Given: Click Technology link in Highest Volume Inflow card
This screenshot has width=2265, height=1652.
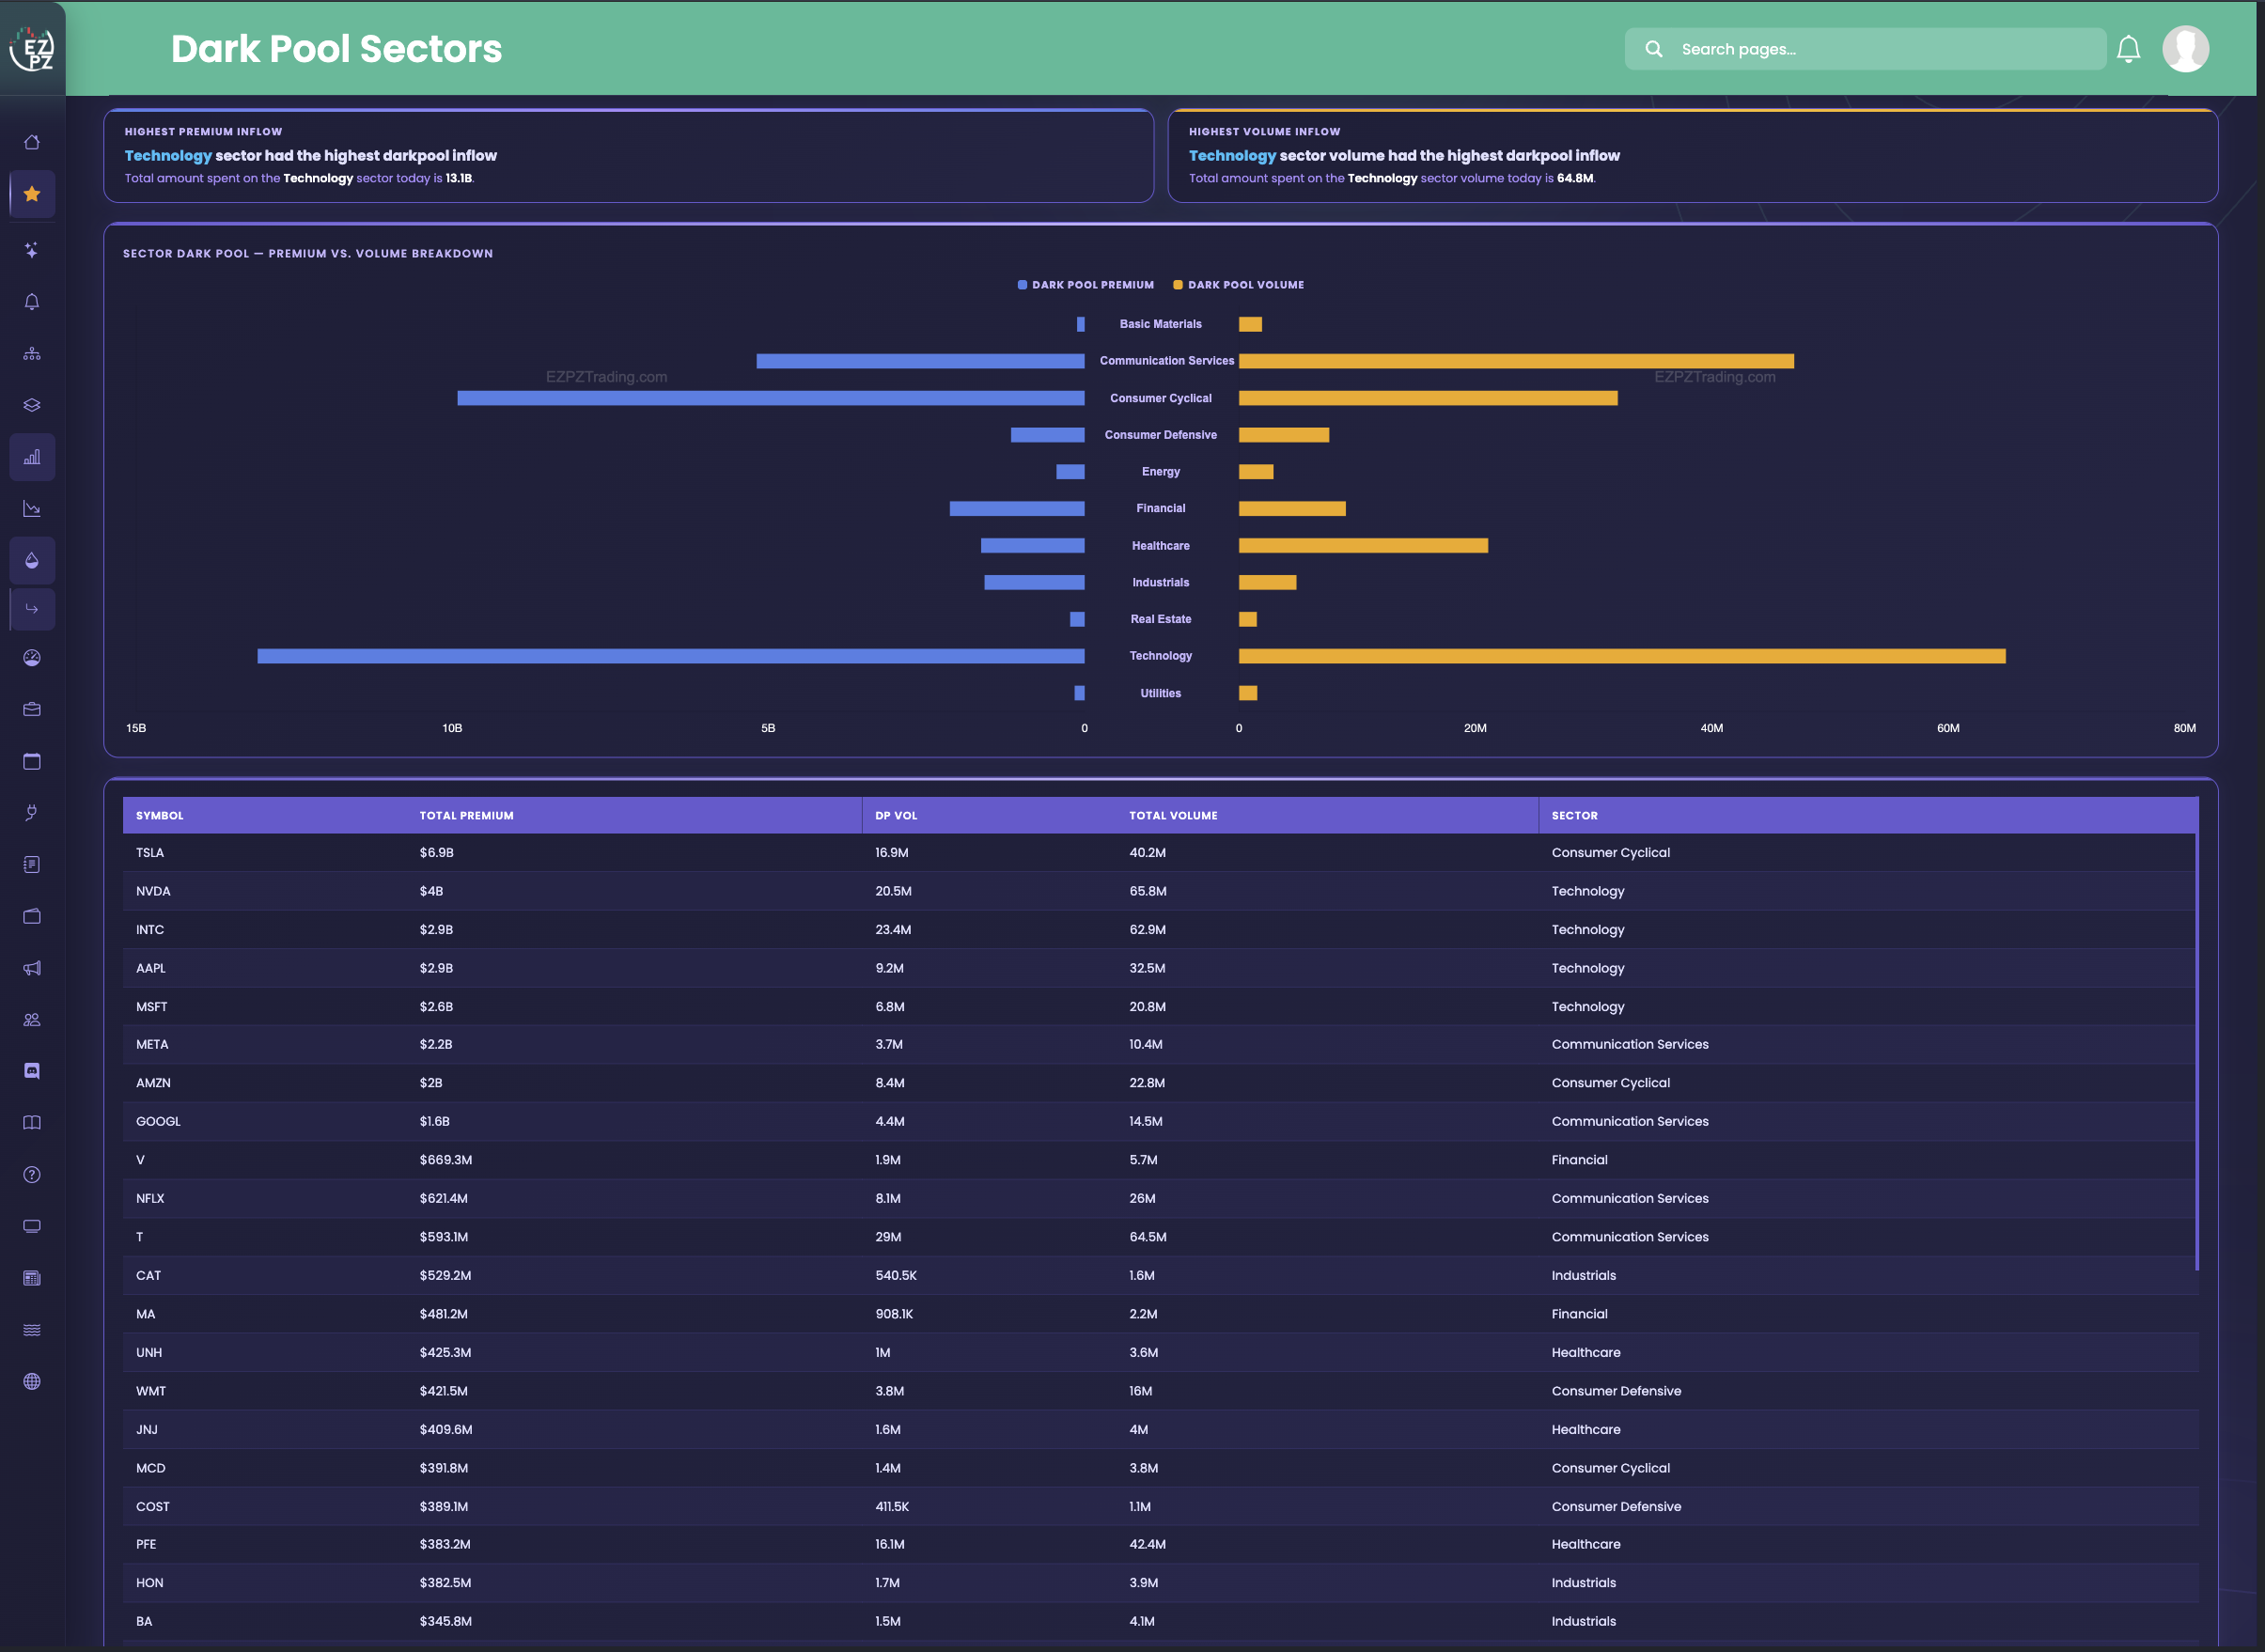Looking at the screenshot, I should (x=1232, y=156).
